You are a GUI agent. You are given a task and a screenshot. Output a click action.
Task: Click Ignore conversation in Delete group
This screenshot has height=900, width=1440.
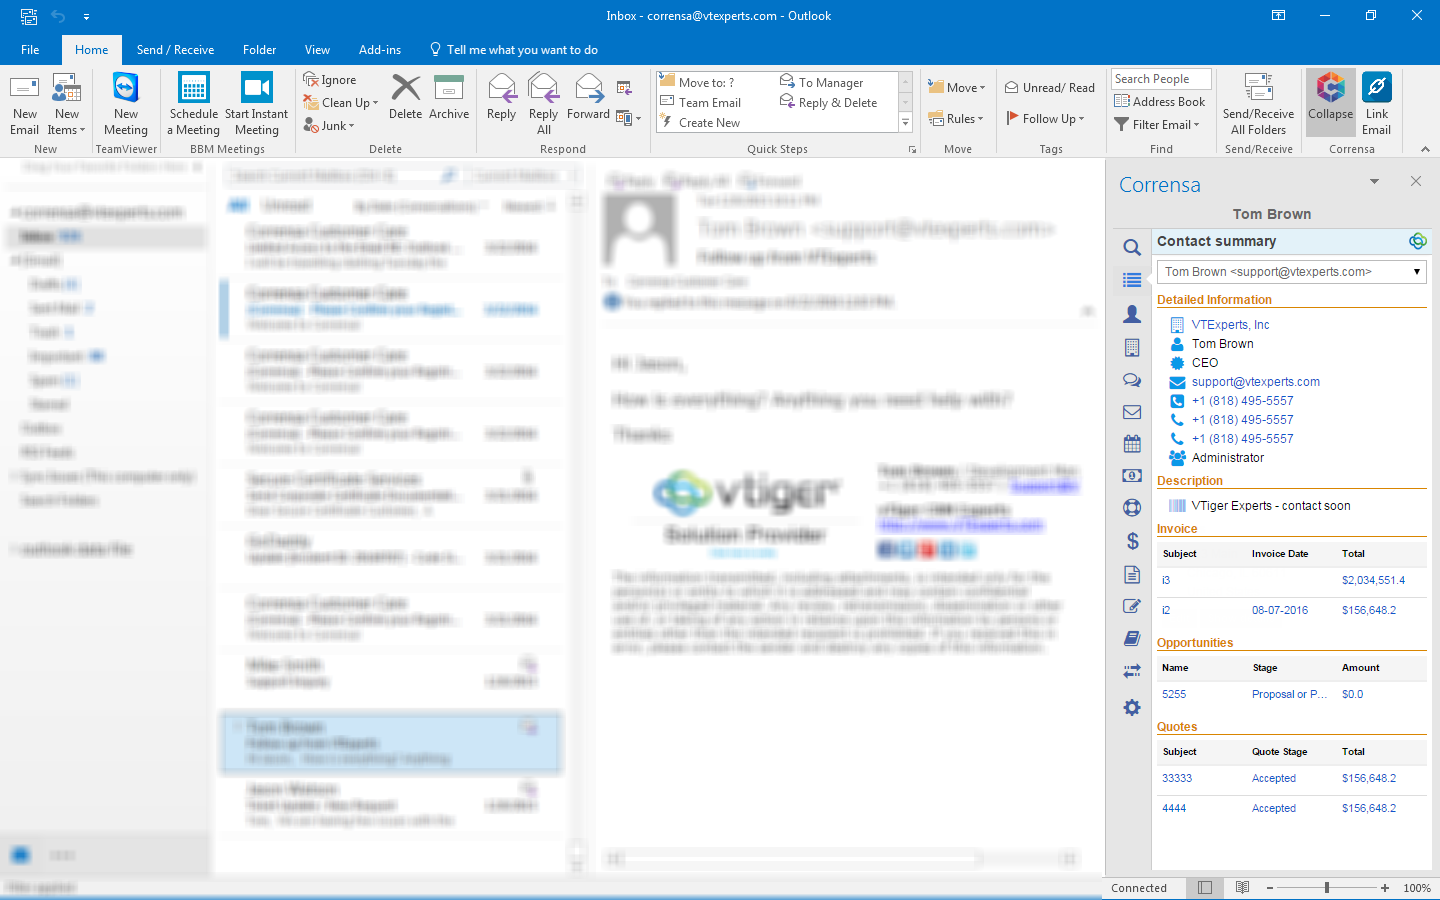[x=330, y=80]
